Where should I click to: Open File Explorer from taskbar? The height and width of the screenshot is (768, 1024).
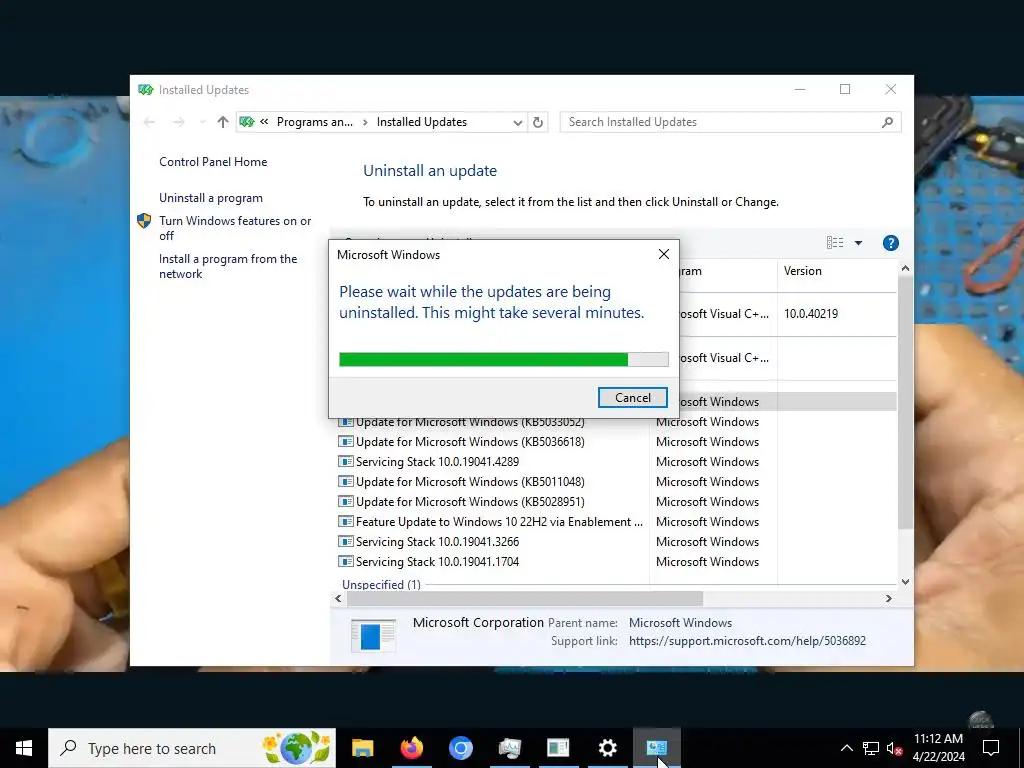[x=362, y=748]
